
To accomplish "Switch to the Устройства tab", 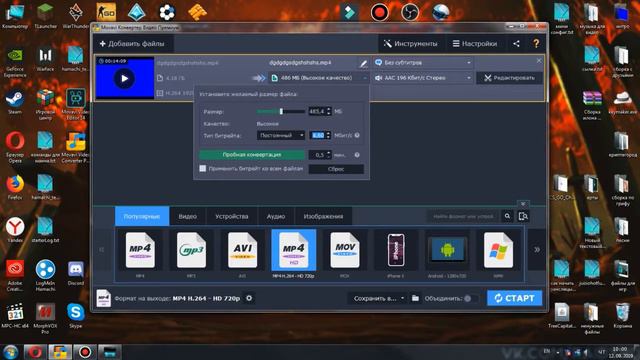I will pyautogui.click(x=231, y=216).
